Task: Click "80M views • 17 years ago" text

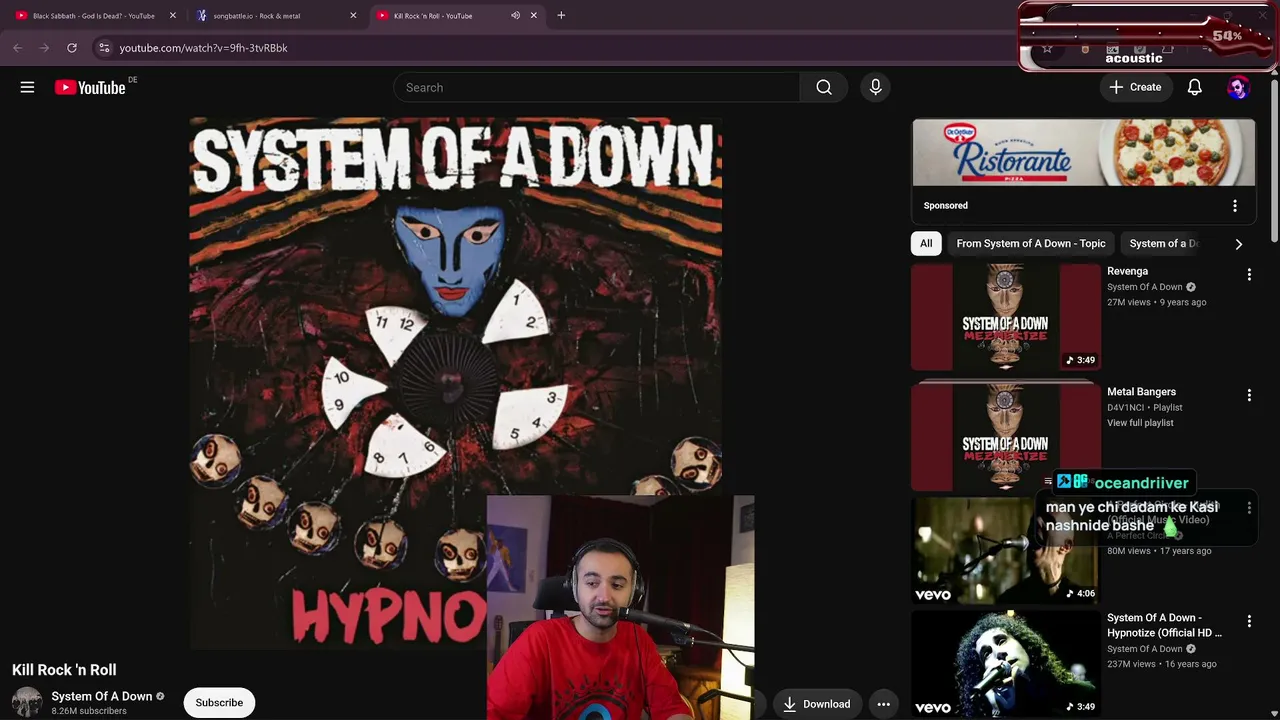Action: [1159, 551]
